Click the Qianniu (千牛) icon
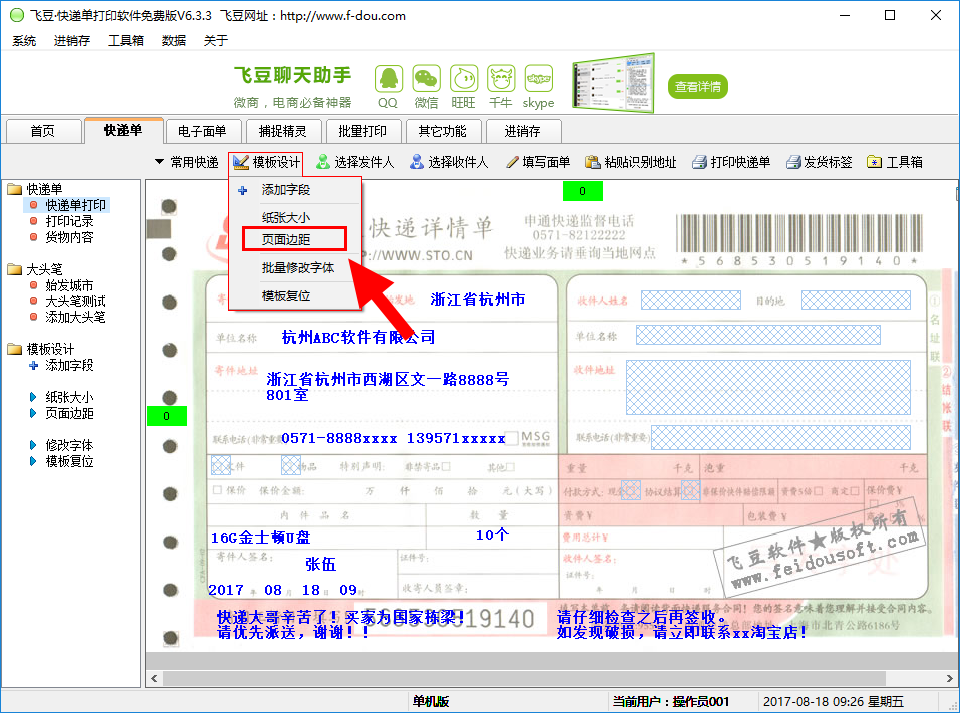This screenshot has height=713, width=960. 501,79
